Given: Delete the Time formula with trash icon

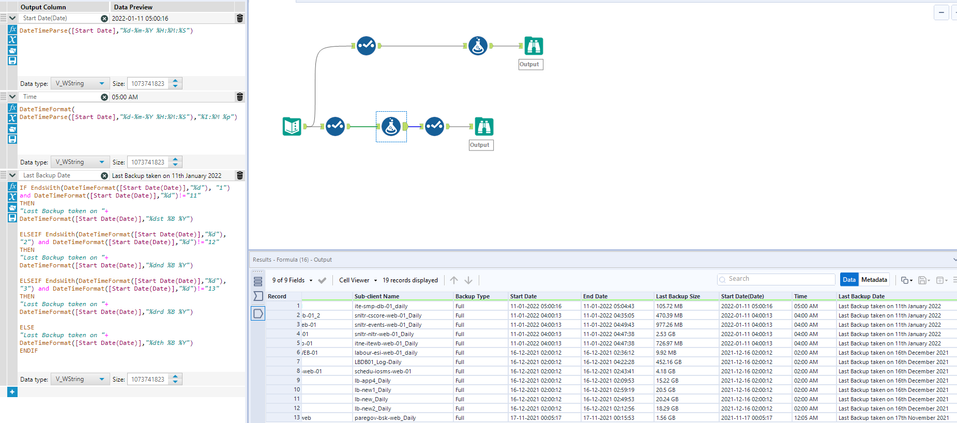Looking at the screenshot, I should coord(240,97).
